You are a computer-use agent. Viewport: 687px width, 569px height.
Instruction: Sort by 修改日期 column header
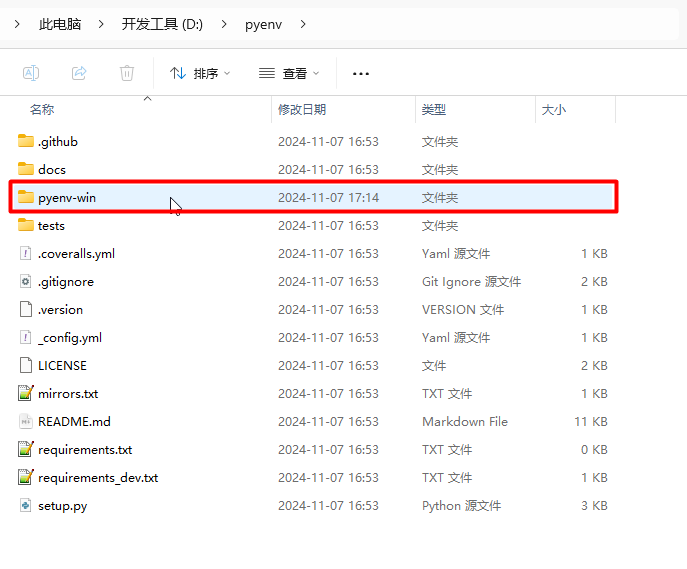point(302,109)
